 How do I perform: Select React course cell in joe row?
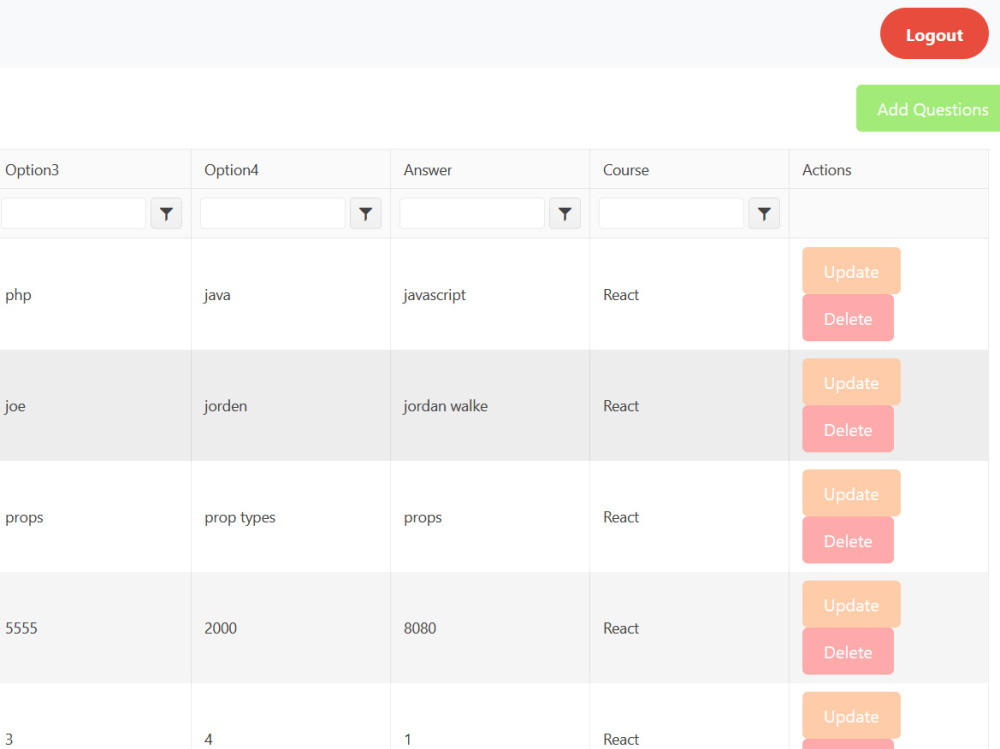689,405
